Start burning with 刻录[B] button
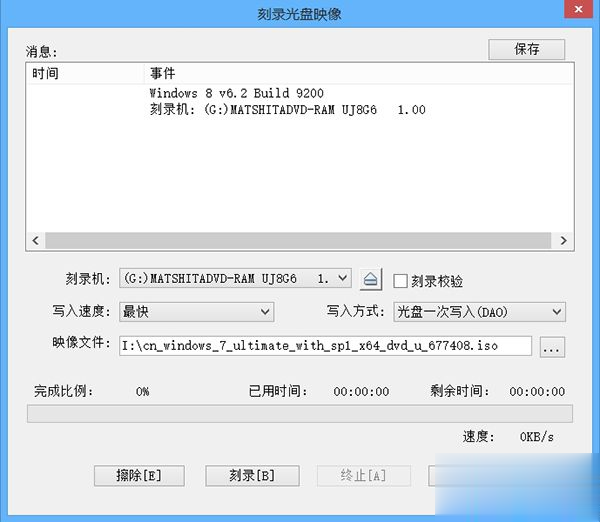 (252, 476)
